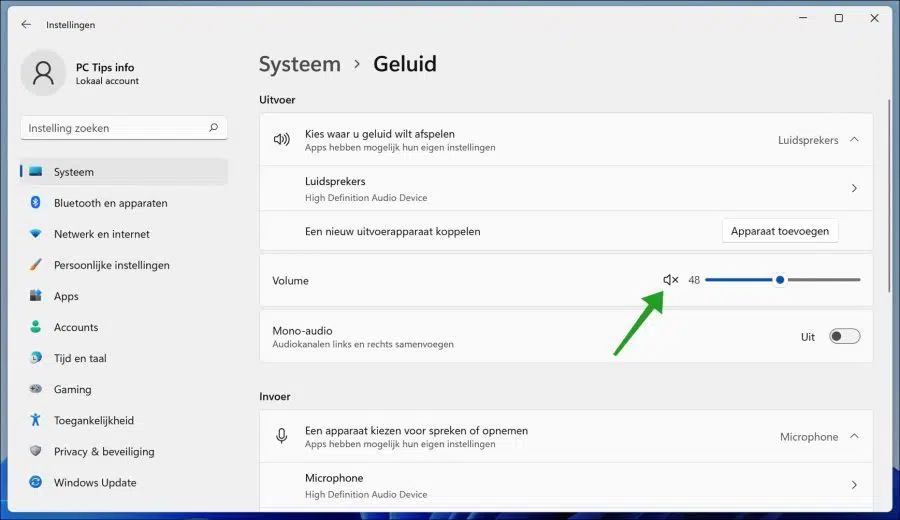Select Gaming in sidebar
This screenshot has width=900, height=520.
click(124, 389)
